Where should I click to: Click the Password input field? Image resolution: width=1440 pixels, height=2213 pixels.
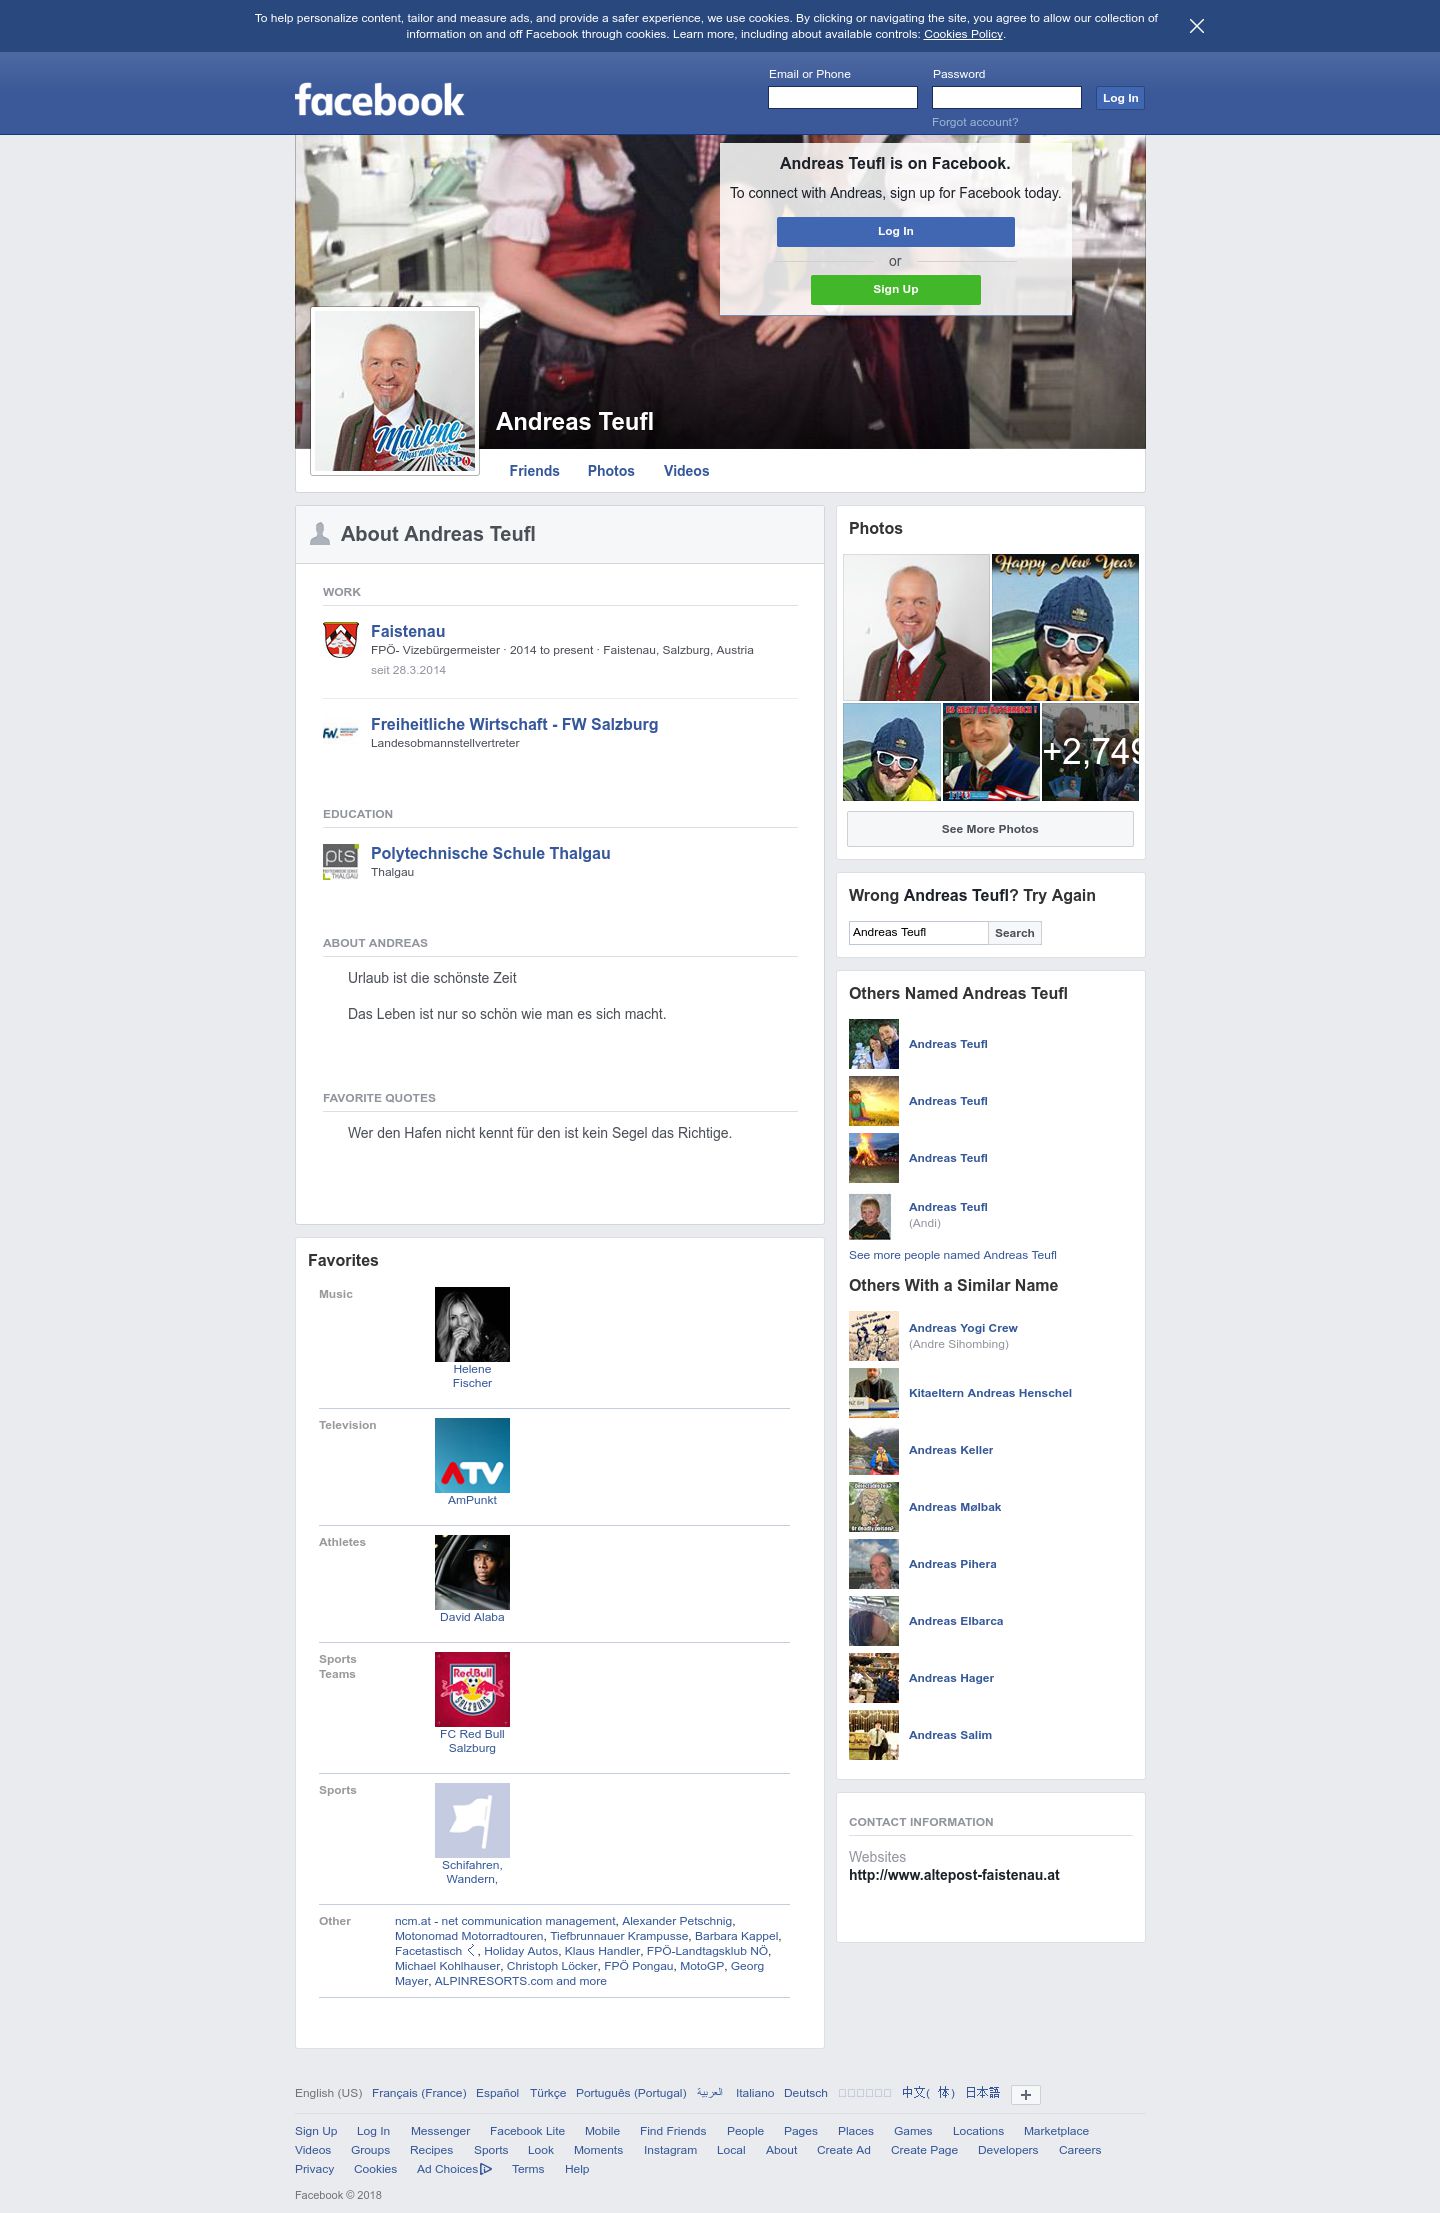point(1006,97)
